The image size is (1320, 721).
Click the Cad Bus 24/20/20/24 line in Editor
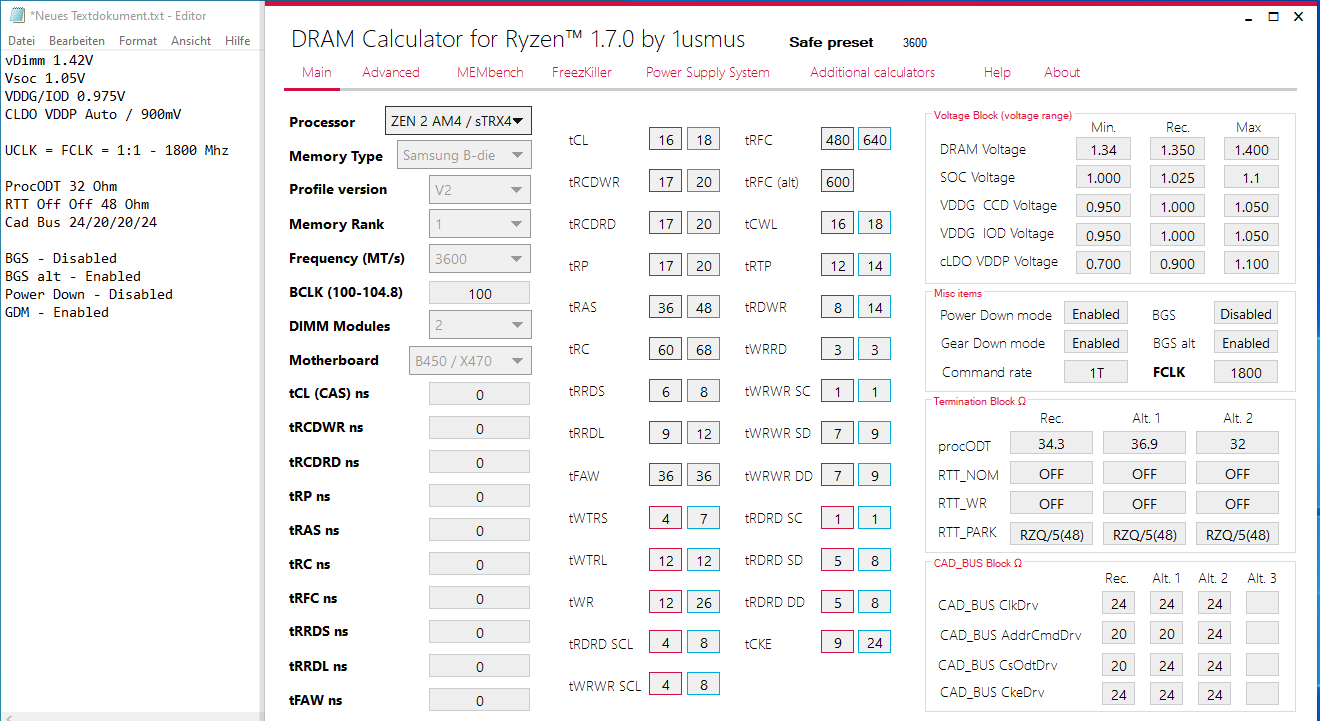point(81,222)
